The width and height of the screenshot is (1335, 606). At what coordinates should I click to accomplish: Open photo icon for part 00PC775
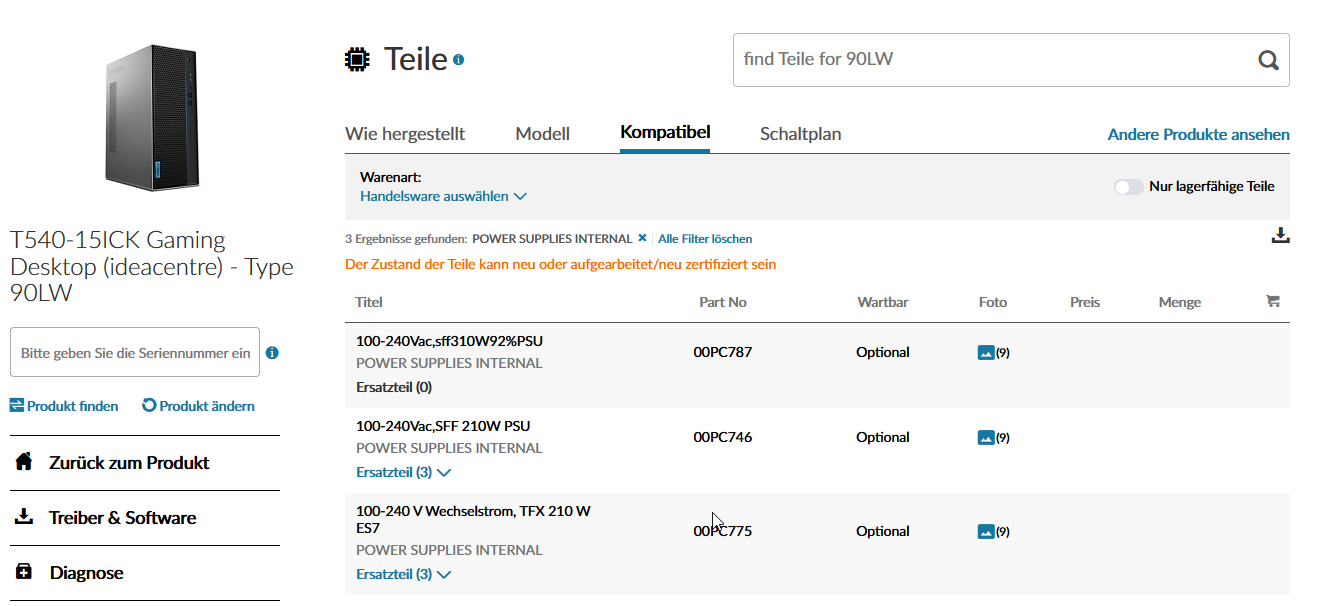point(986,531)
